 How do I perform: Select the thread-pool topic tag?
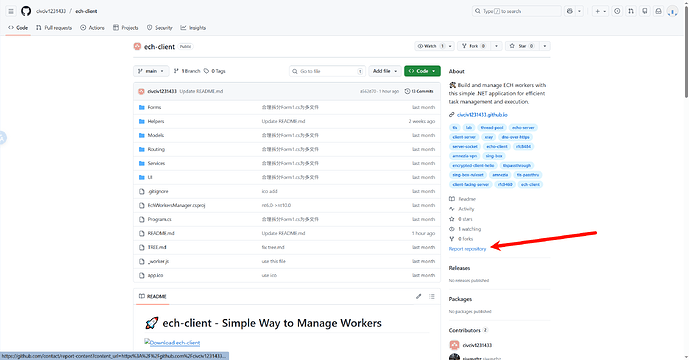pyautogui.click(x=492, y=127)
